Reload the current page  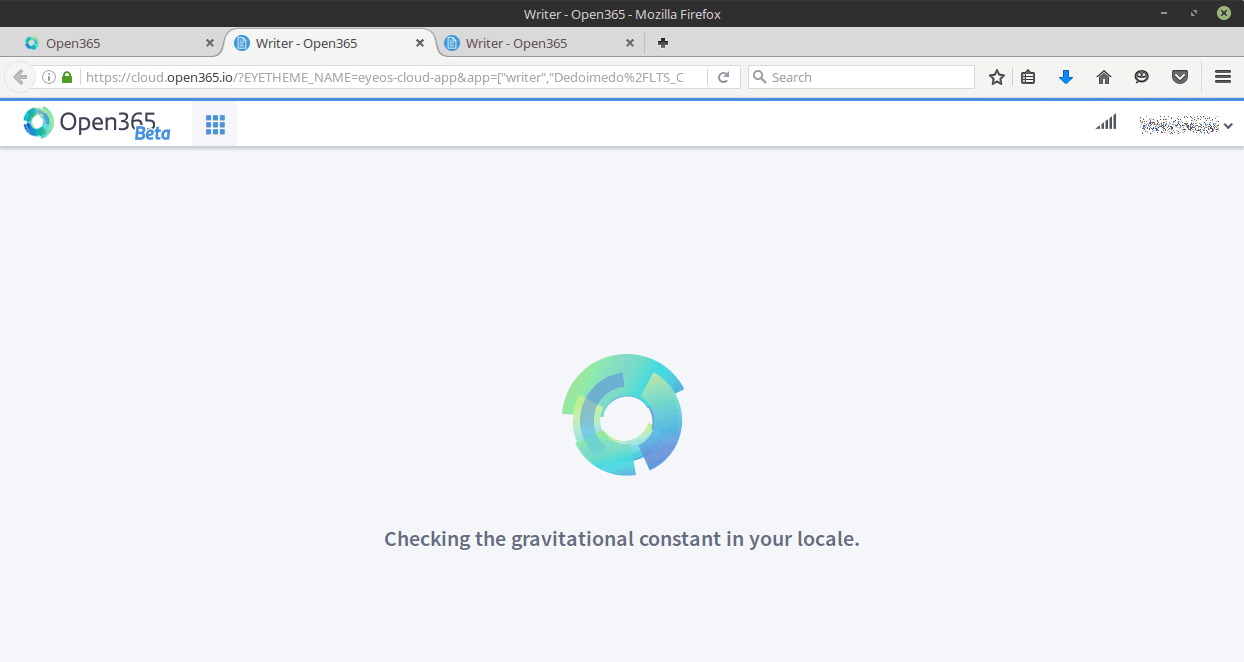(x=723, y=77)
